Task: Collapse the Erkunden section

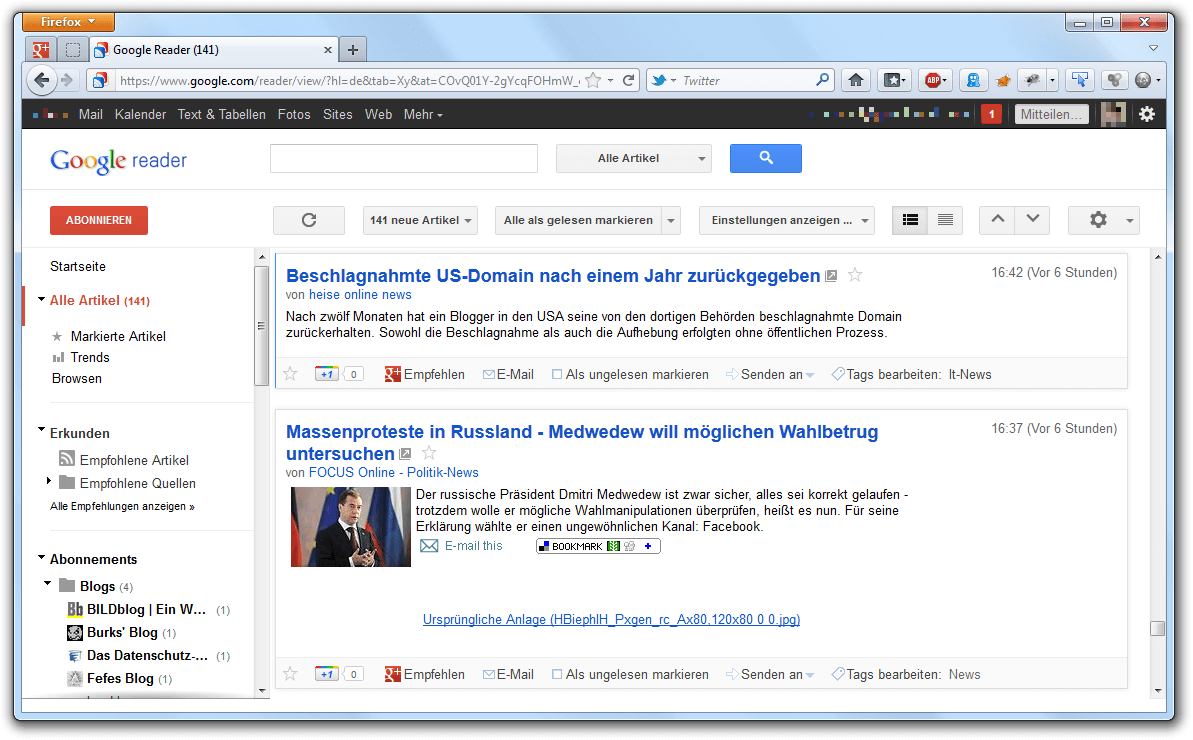Action: (42, 430)
